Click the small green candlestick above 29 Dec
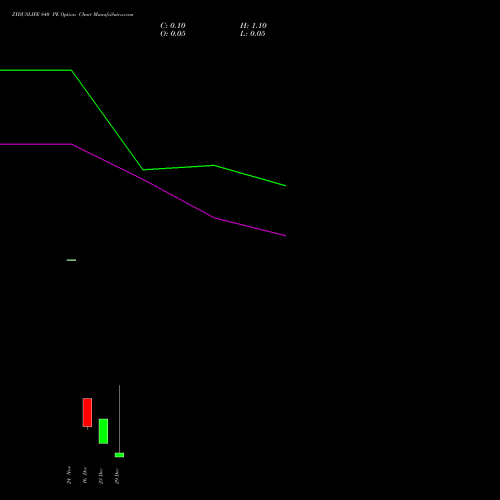The width and height of the screenshot is (500, 500). pos(119,455)
